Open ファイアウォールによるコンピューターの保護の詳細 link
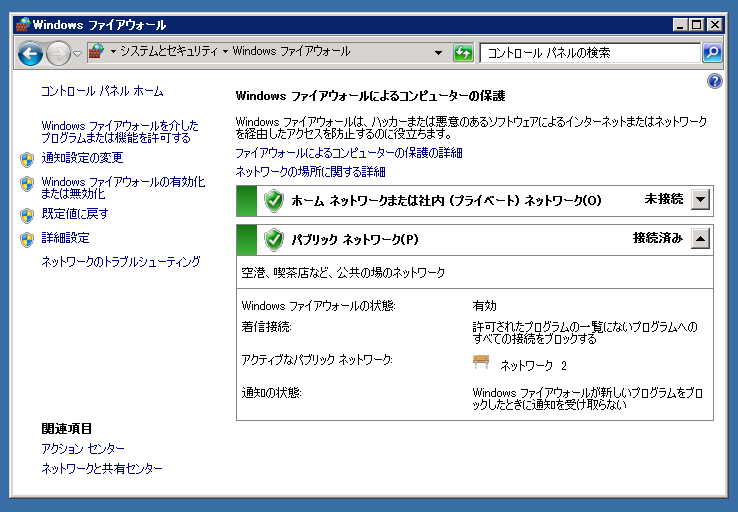 pyautogui.click(x=349, y=153)
